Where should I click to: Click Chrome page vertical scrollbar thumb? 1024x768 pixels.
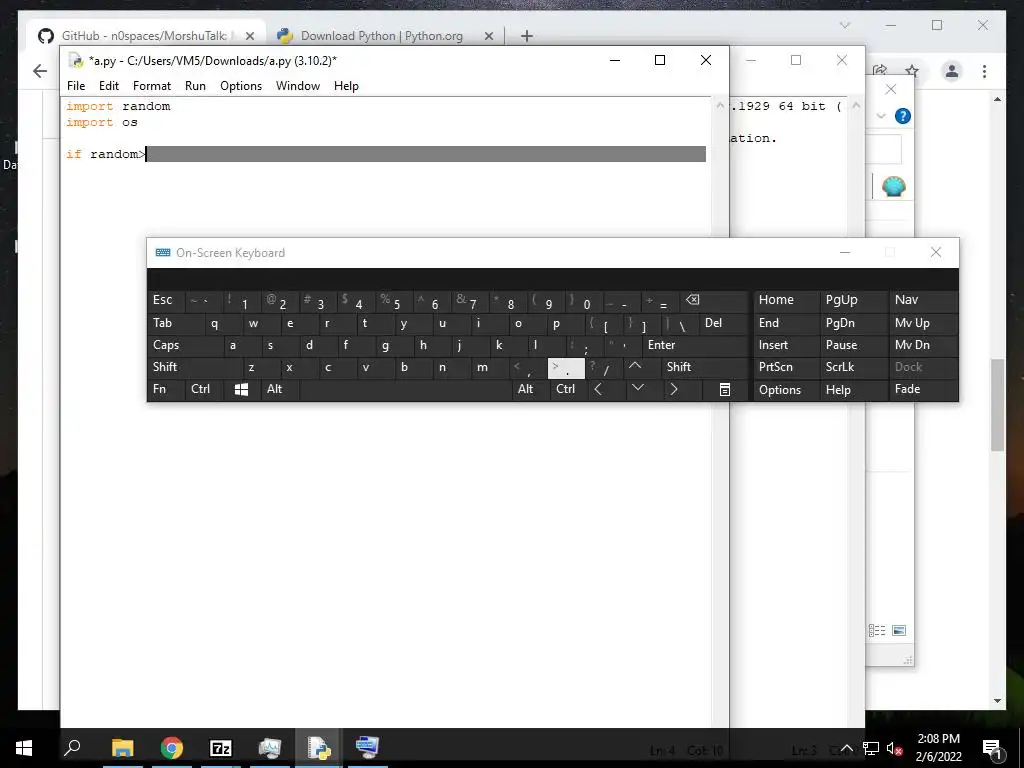997,405
